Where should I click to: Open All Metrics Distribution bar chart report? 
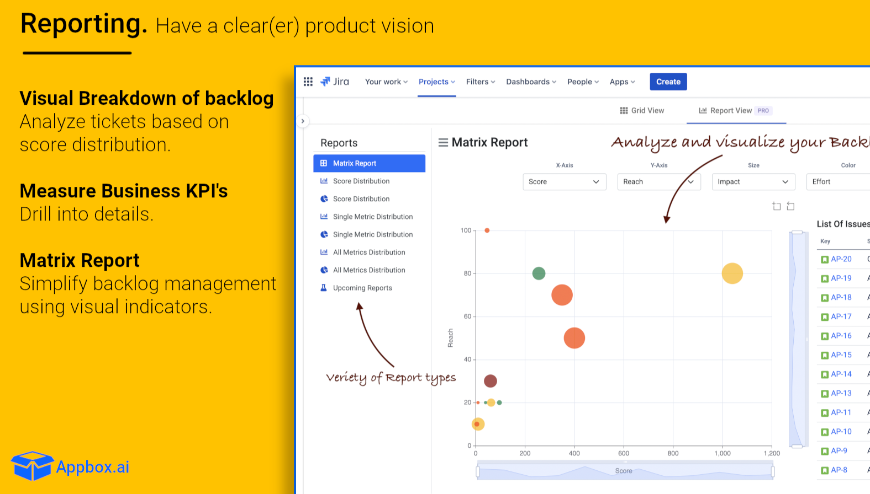(369, 252)
